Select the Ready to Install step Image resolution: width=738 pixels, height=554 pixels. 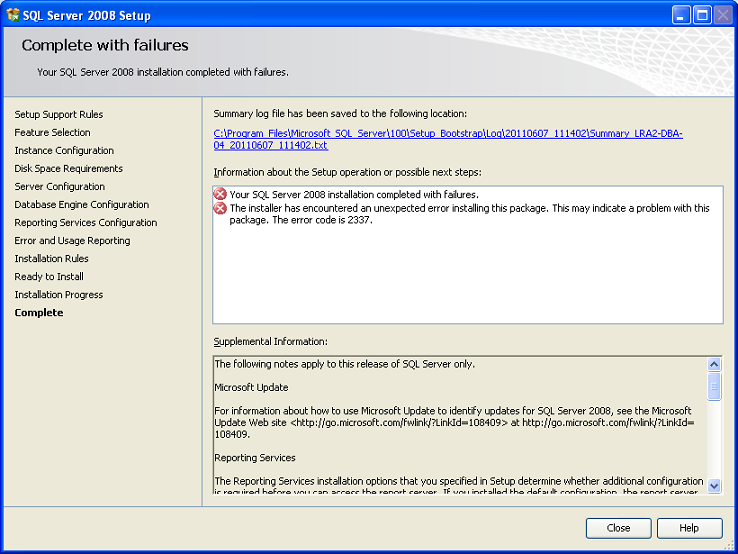pos(49,277)
